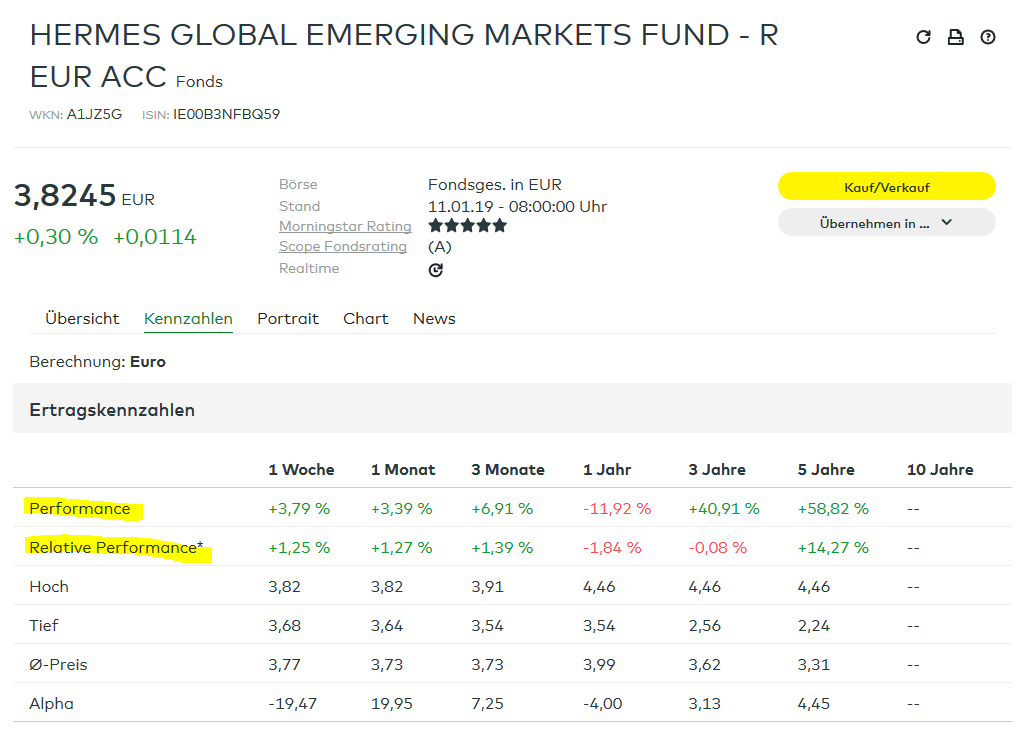This screenshot has height=741, width=1034.
Task: Click the Realtime refresh icon
Action: [435, 270]
